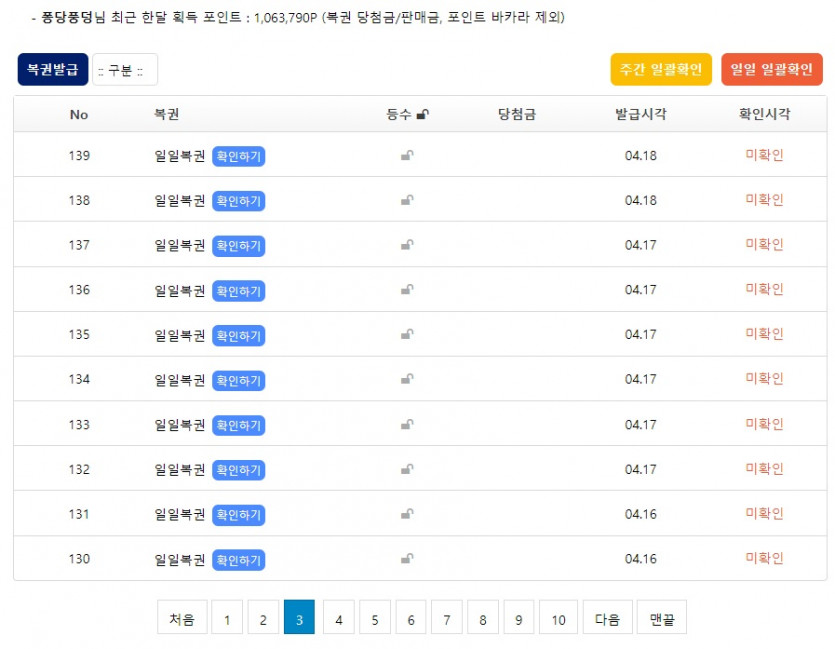835x649 pixels.
Task: Select the active page 3 button
Action: click(x=299, y=617)
